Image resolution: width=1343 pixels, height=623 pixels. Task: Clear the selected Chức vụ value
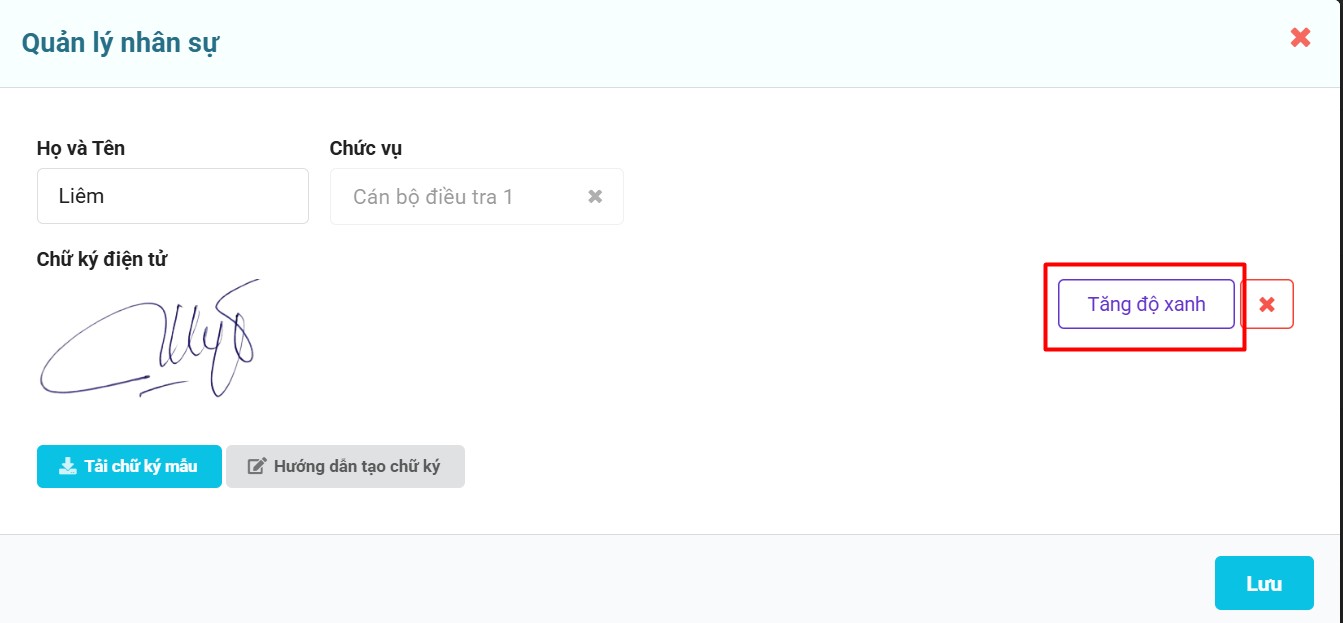595,196
